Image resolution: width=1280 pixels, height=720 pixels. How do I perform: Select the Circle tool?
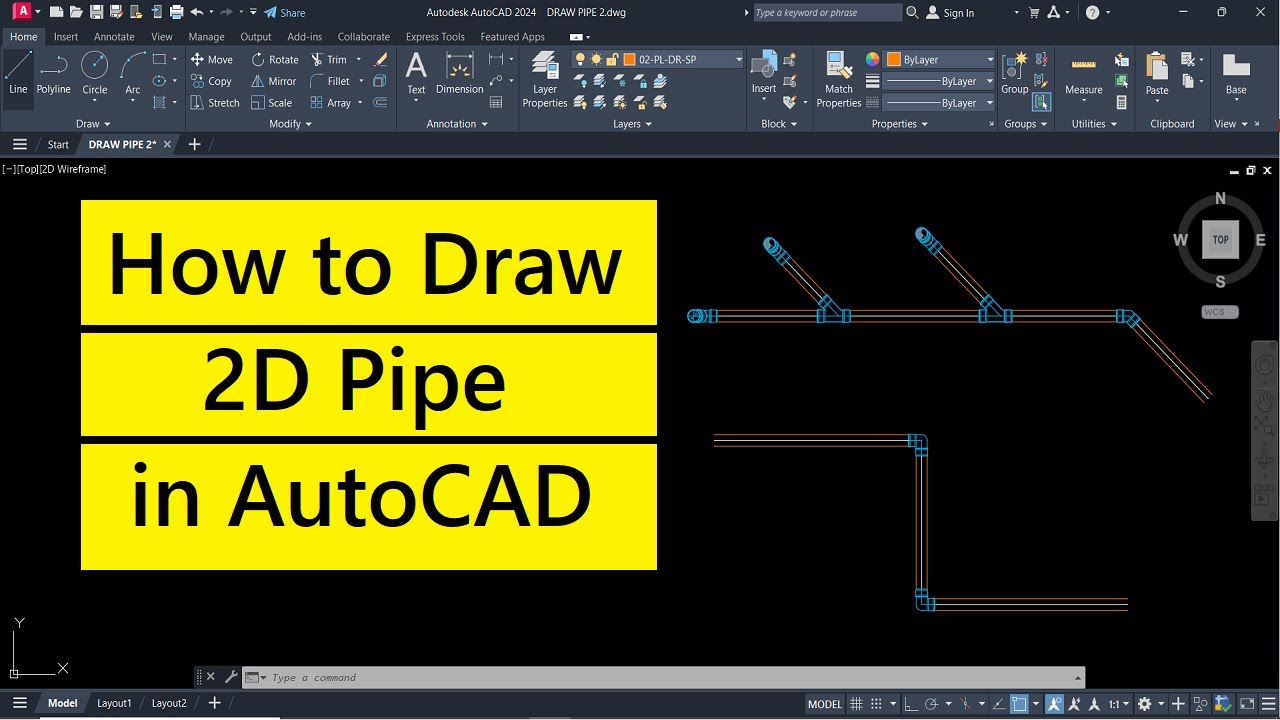pos(95,74)
